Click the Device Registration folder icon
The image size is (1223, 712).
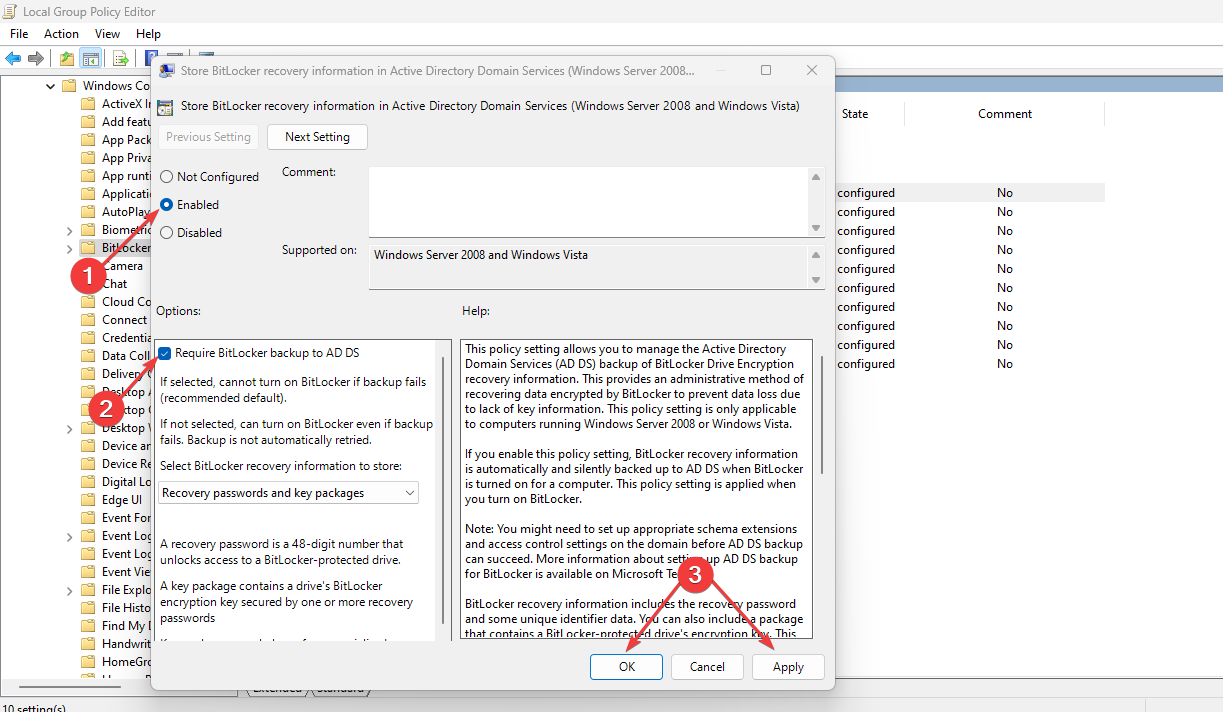89,464
